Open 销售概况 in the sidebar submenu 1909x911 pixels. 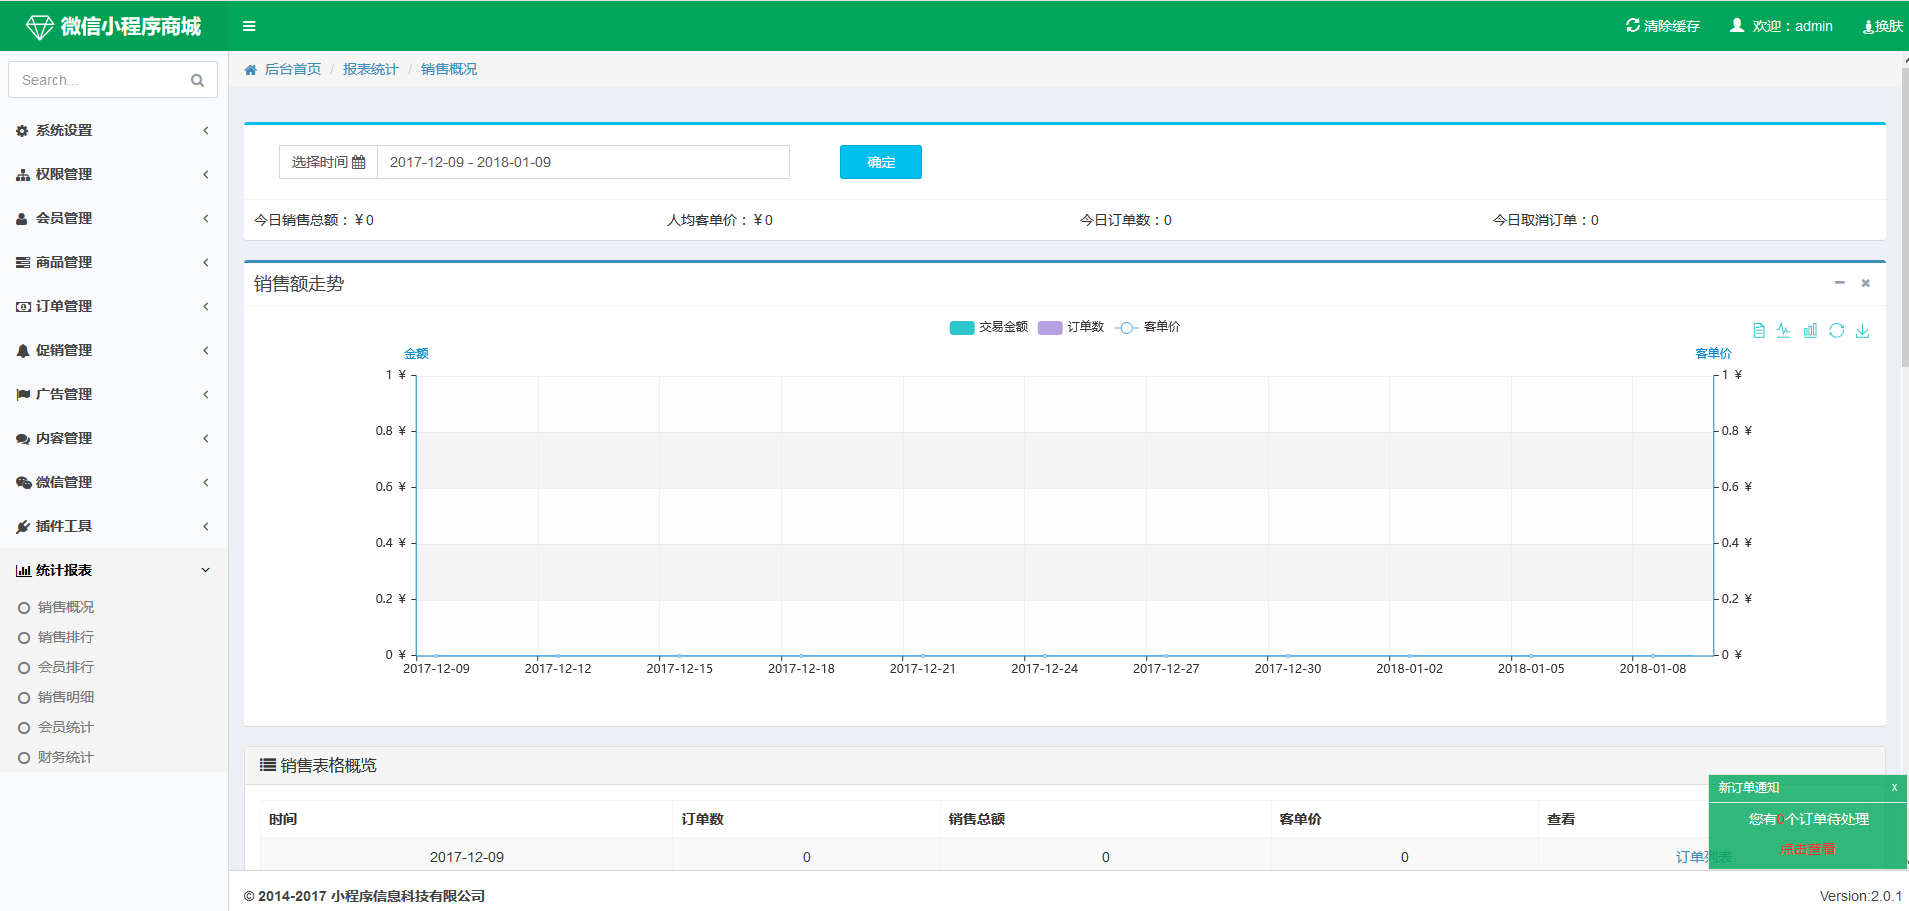pos(66,607)
